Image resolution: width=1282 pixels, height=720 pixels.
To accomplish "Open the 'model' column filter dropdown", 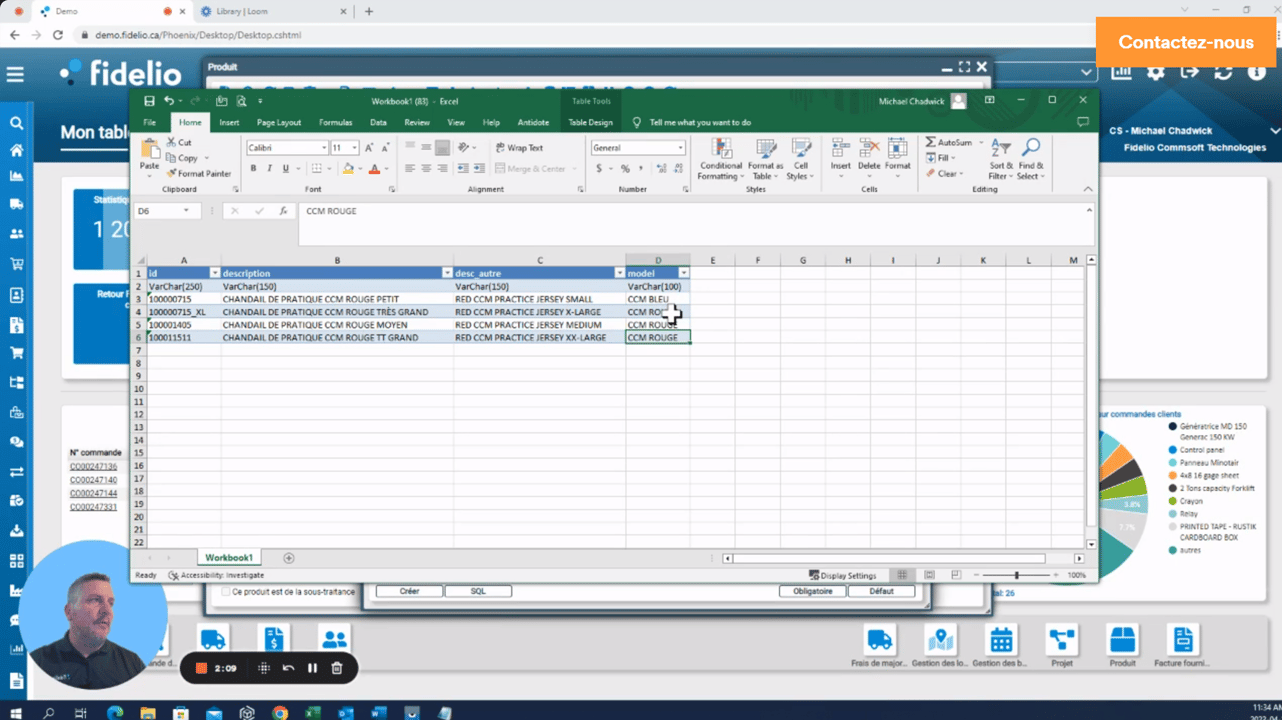I will point(683,273).
